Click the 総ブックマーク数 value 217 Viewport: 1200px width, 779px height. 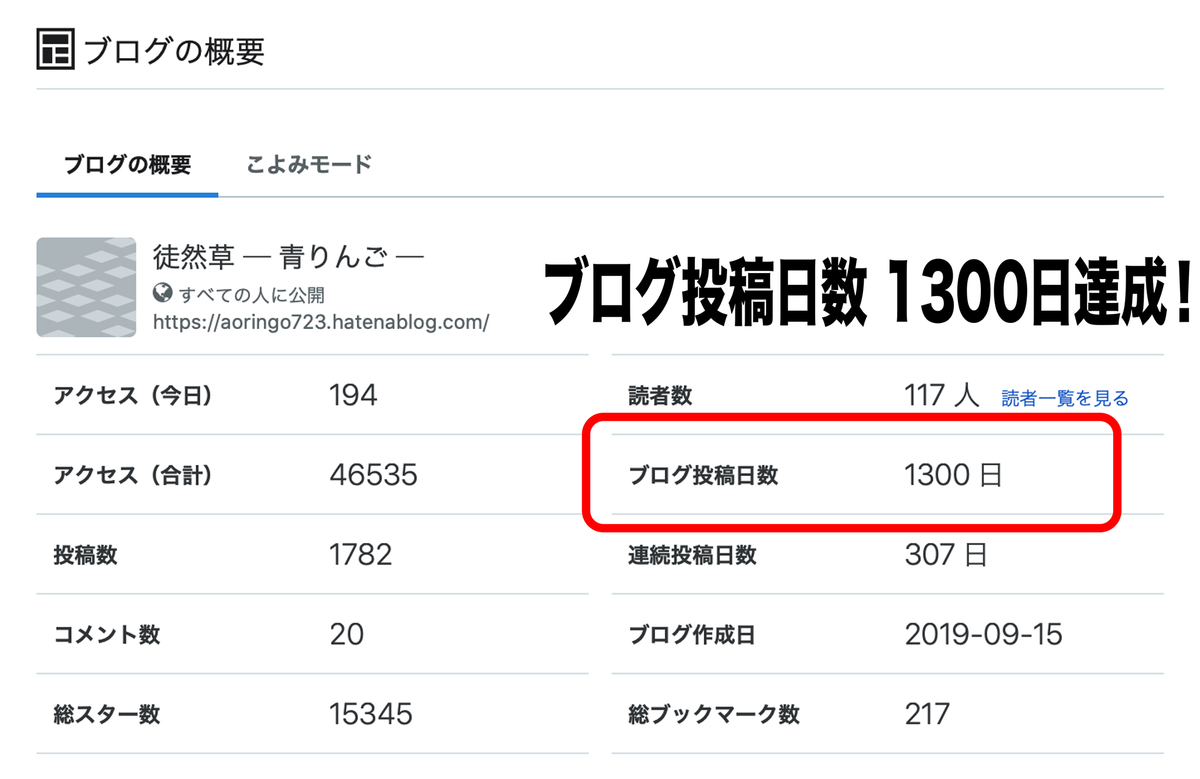[926, 714]
